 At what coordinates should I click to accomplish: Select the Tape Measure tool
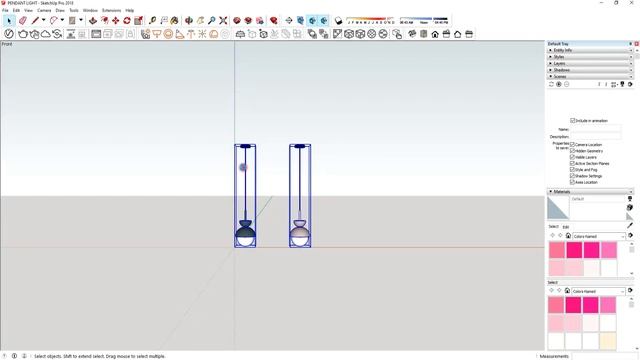coord(152,20)
